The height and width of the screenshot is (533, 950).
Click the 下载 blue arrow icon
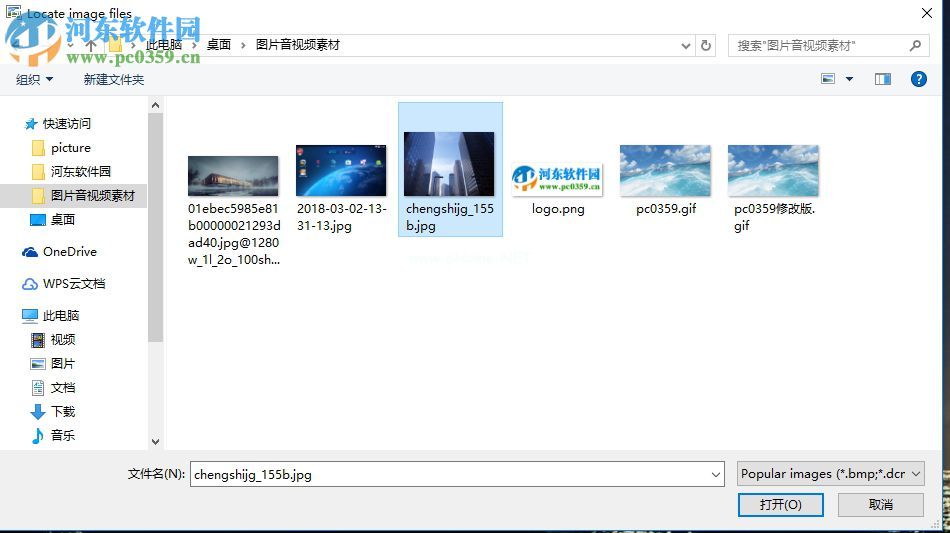38,412
